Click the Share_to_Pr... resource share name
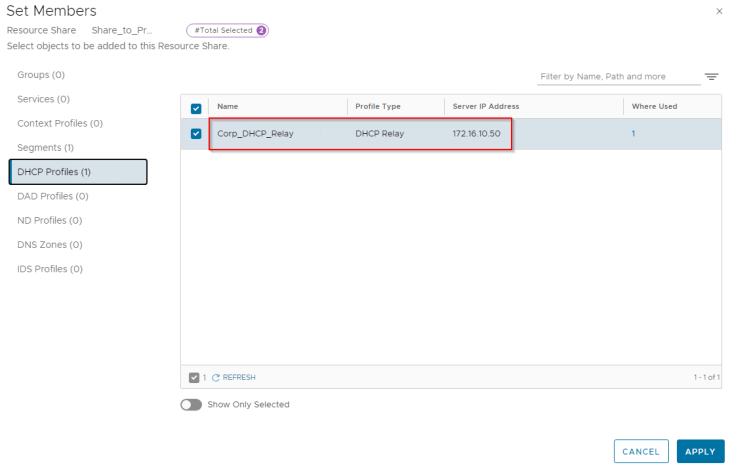 pyautogui.click(x=122, y=30)
